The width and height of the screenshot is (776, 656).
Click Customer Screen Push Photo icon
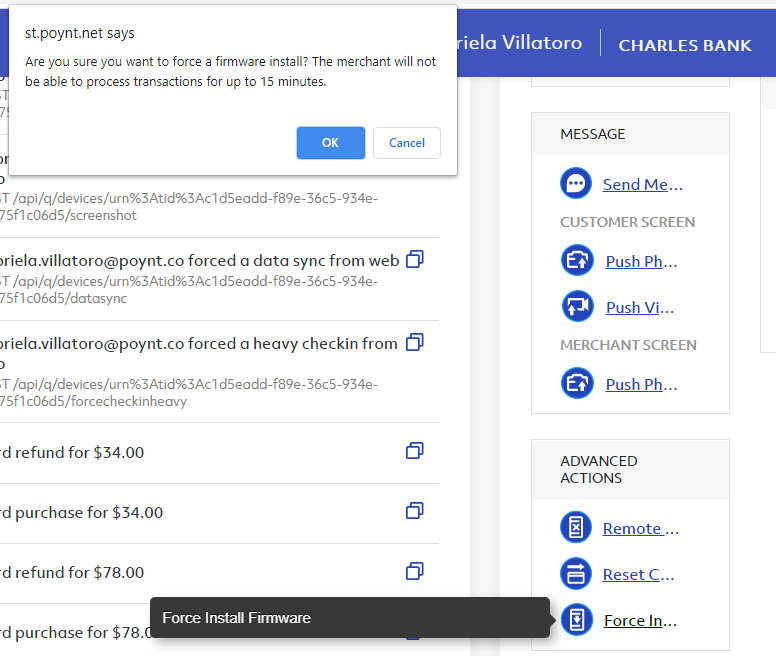tap(577, 260)
